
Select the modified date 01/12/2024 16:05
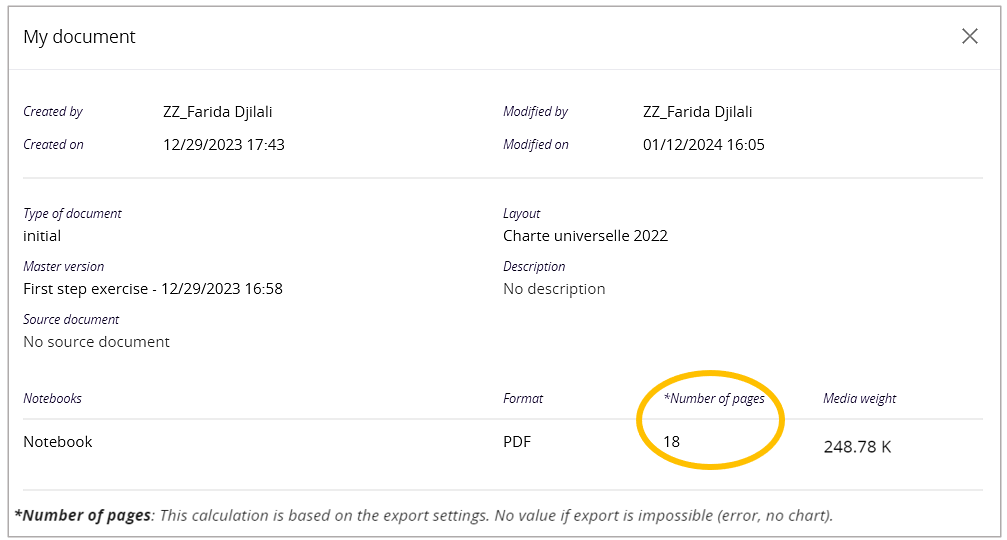coord(704,145)
